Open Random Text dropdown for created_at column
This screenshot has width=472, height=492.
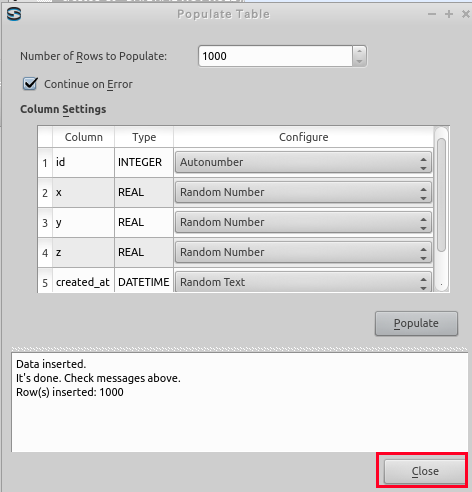point(303,282)
